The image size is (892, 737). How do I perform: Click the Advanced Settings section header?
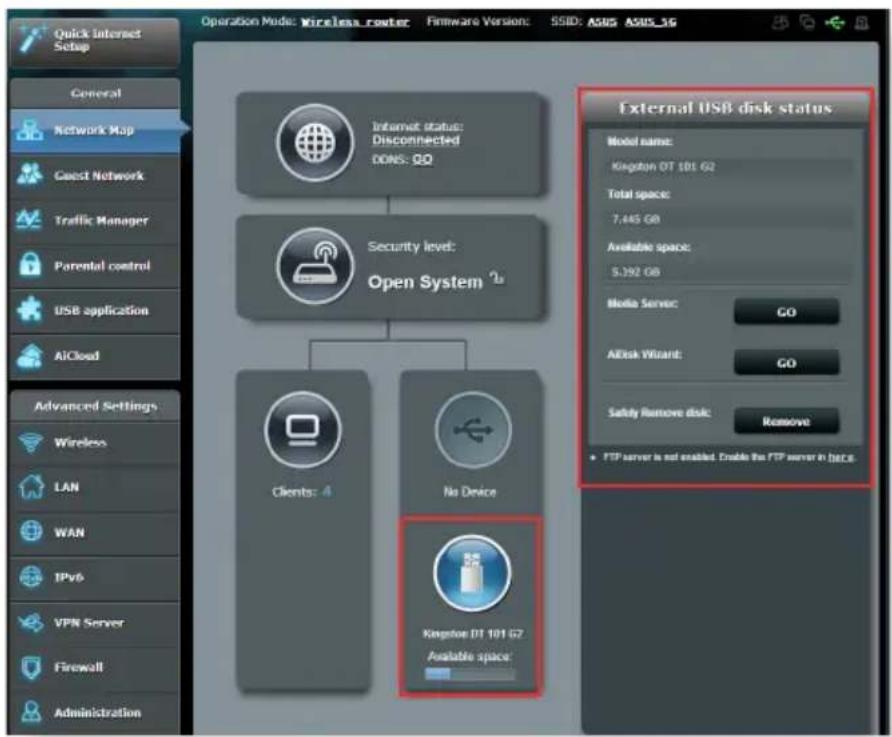point(96,406)
